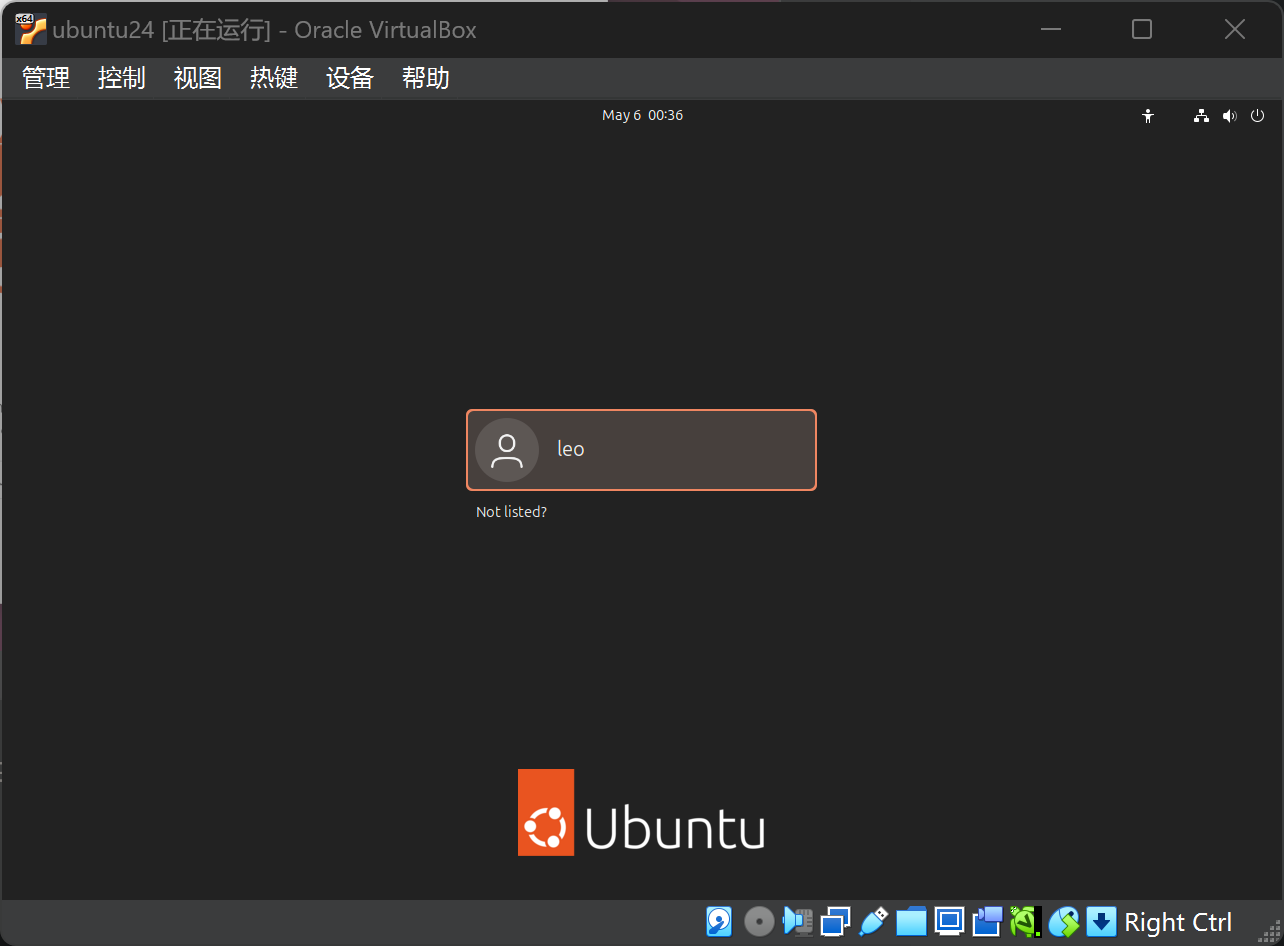The width and height of the screenshot is (1284, 946).
Task: Open the 视图 menu
Action: click(x=198, y=78)
